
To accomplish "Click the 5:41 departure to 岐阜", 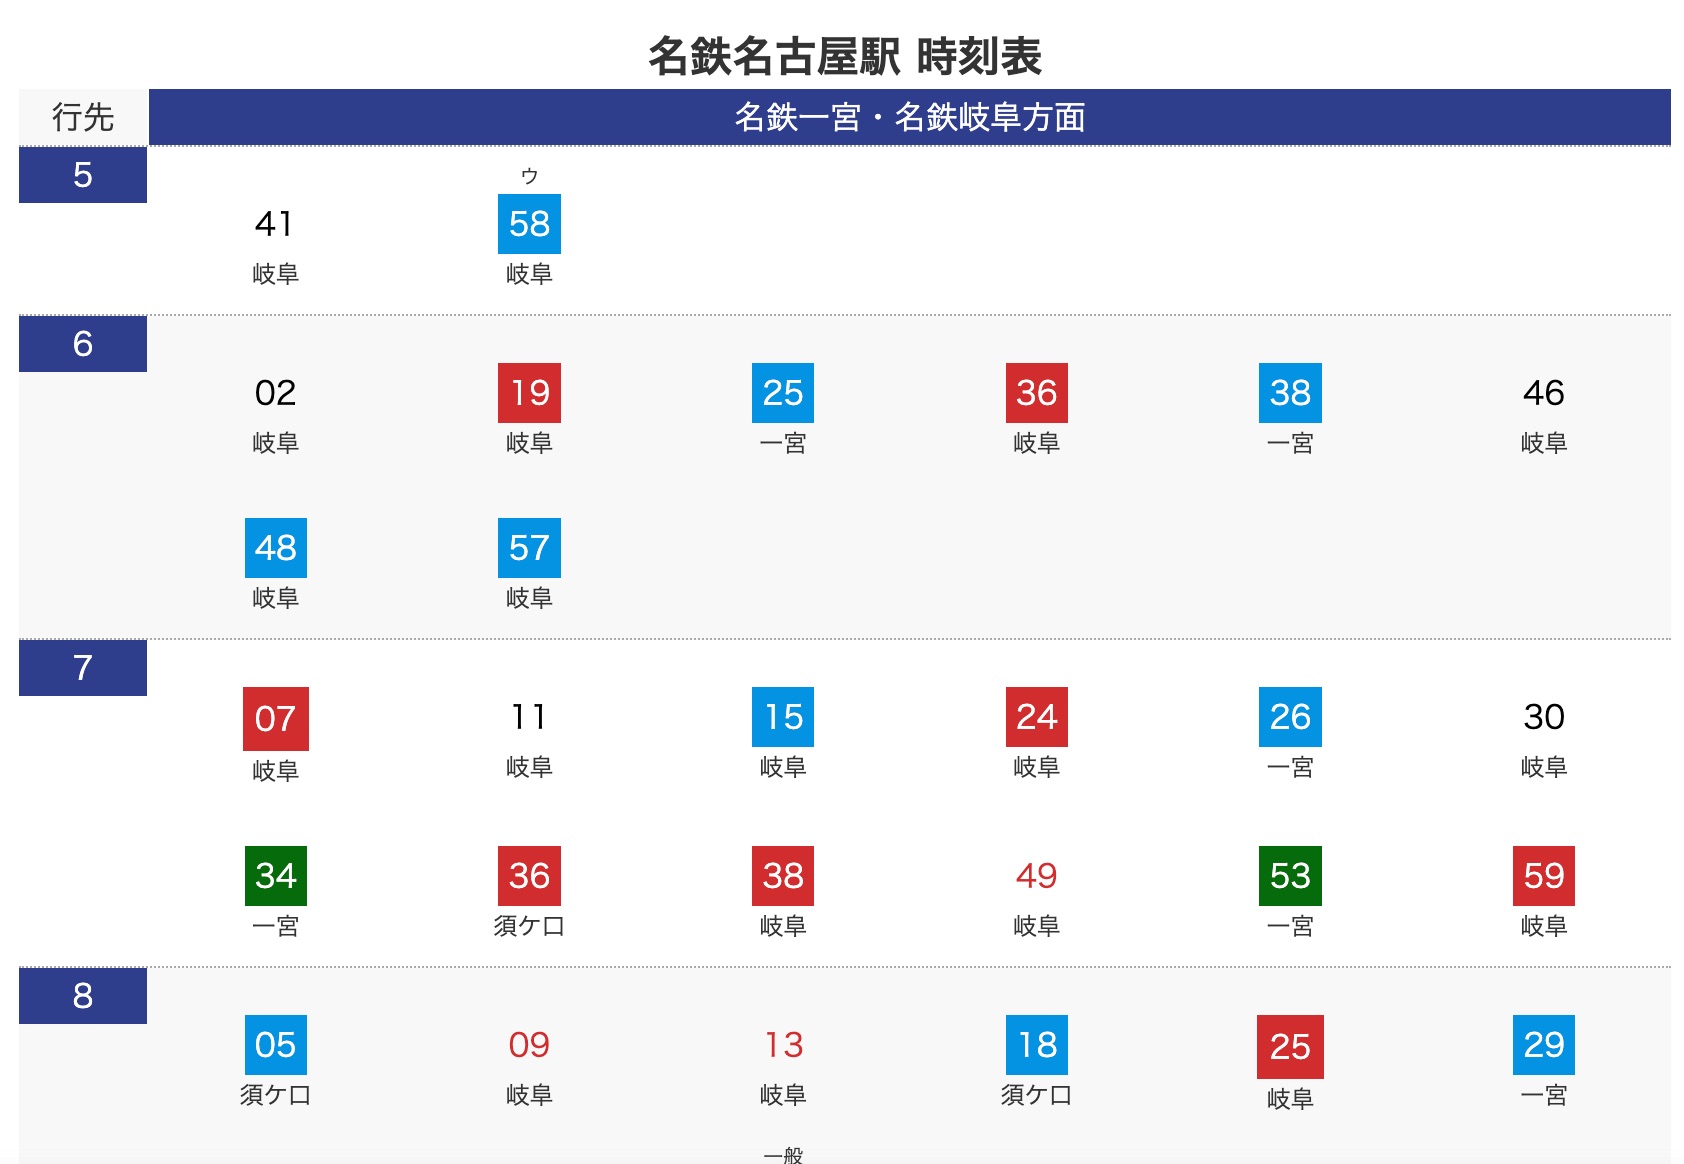I will (275, 224).
